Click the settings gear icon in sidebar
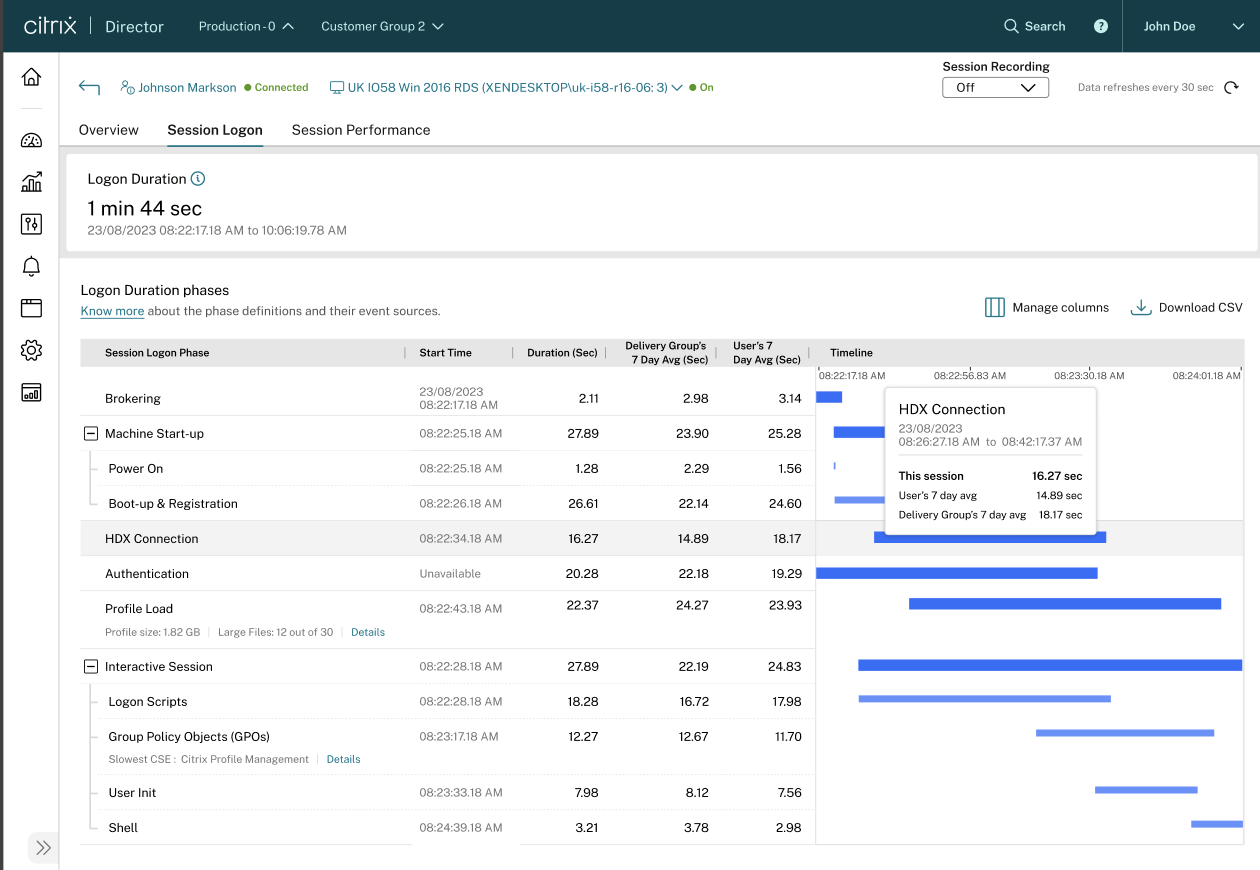This screenshot has height=870, width=1260. click(x=31, y=350)
